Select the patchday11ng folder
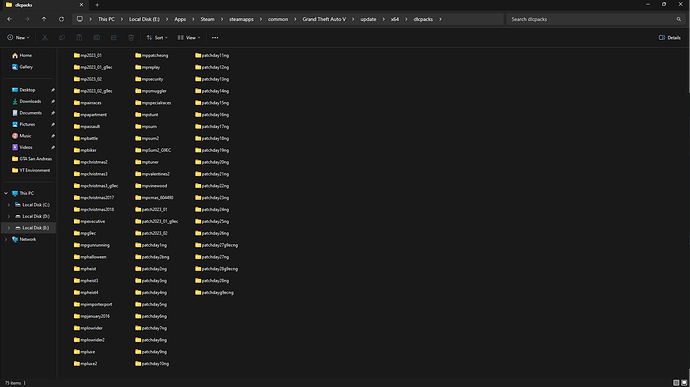The width and height of the screenshot is (690, 387). pyautogui.click(x=212, y=55)
